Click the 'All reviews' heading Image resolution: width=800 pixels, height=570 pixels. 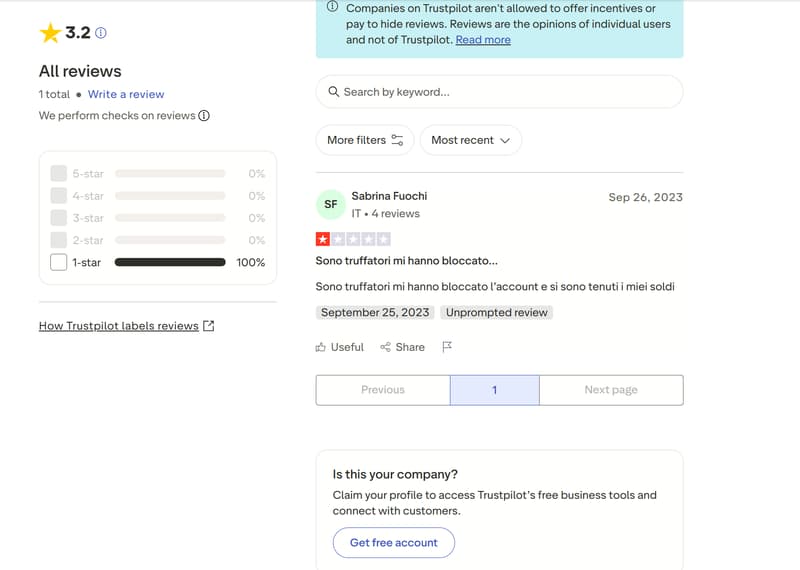coord(80,71)
